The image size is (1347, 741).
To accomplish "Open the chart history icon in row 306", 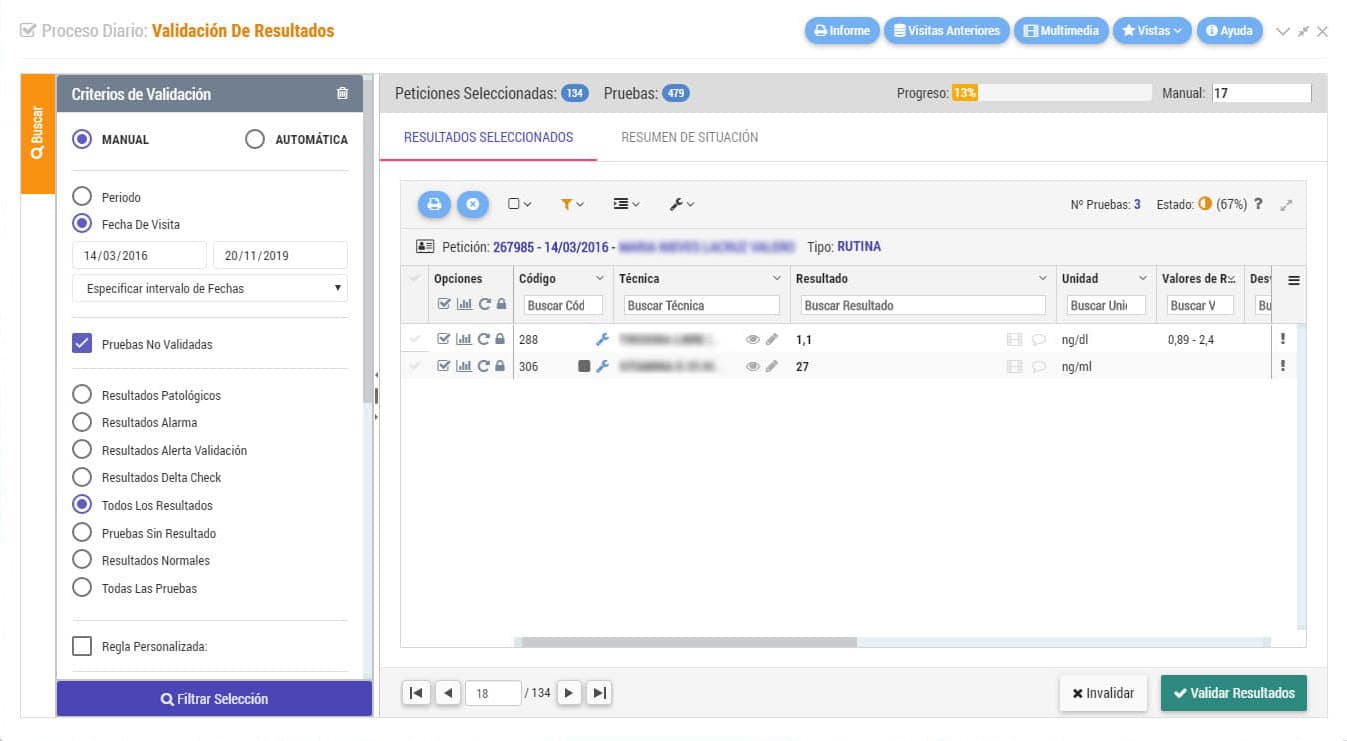I will [x=464, y=366].
